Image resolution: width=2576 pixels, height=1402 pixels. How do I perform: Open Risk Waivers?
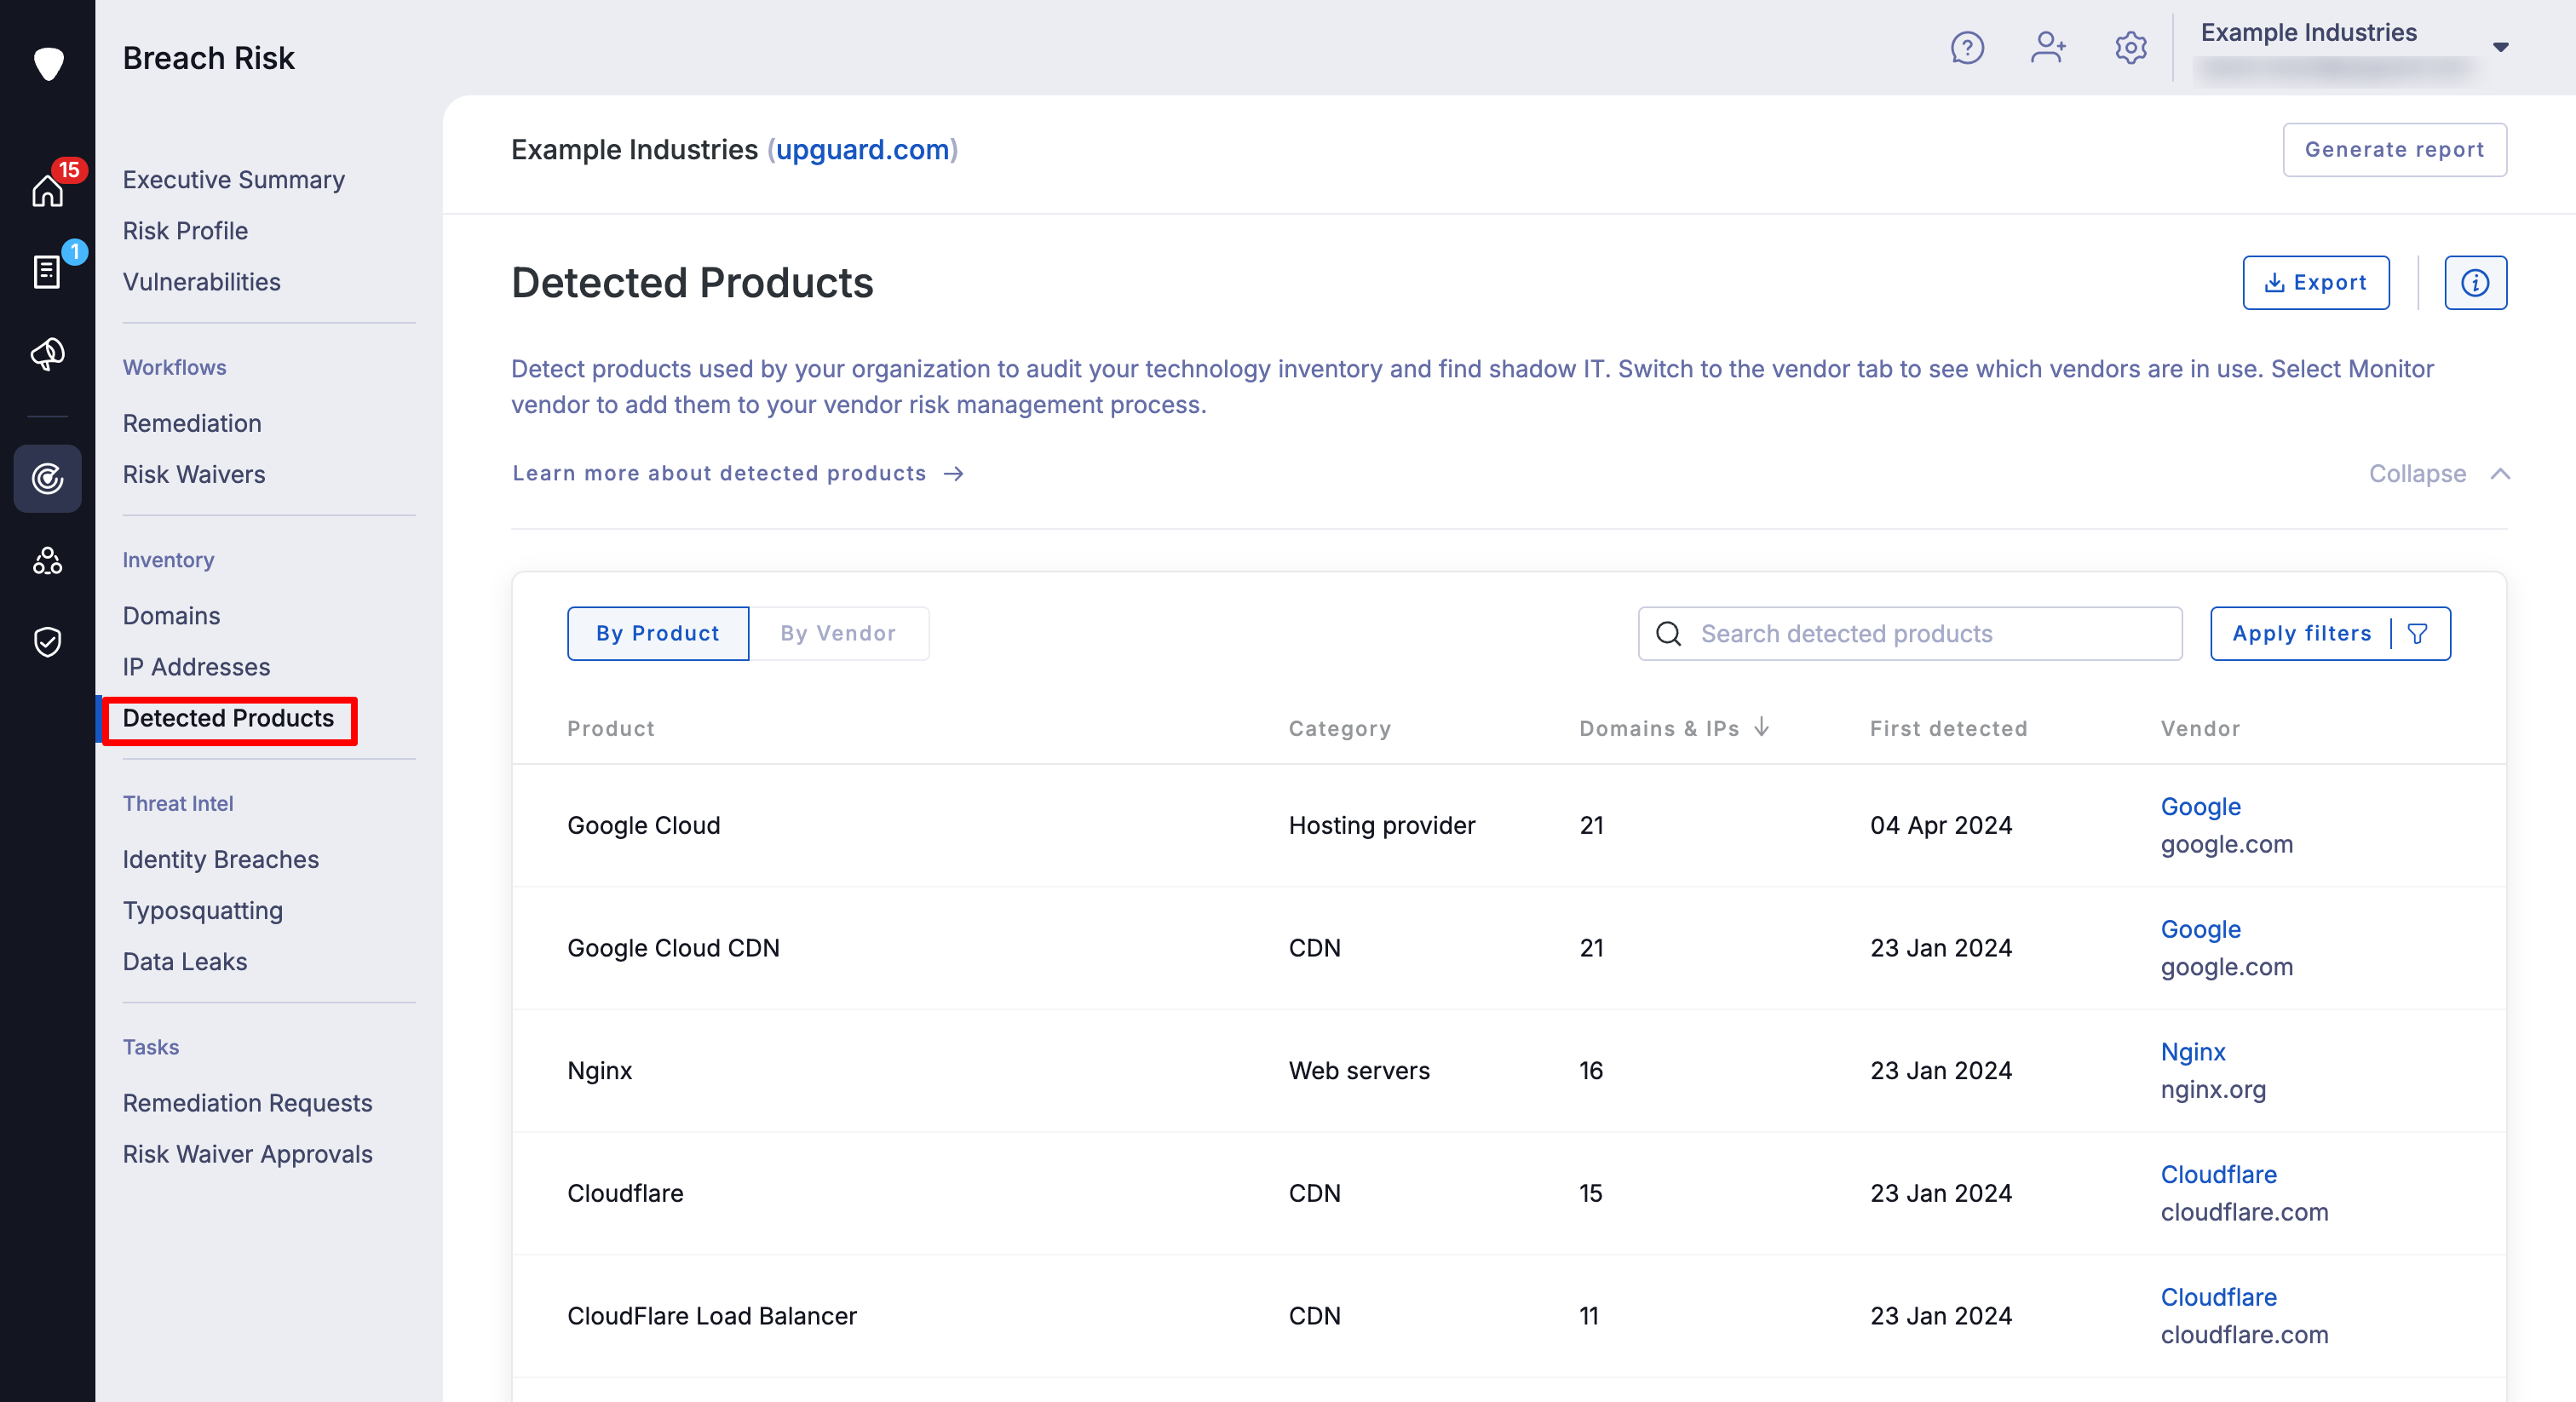pos(194,474)
